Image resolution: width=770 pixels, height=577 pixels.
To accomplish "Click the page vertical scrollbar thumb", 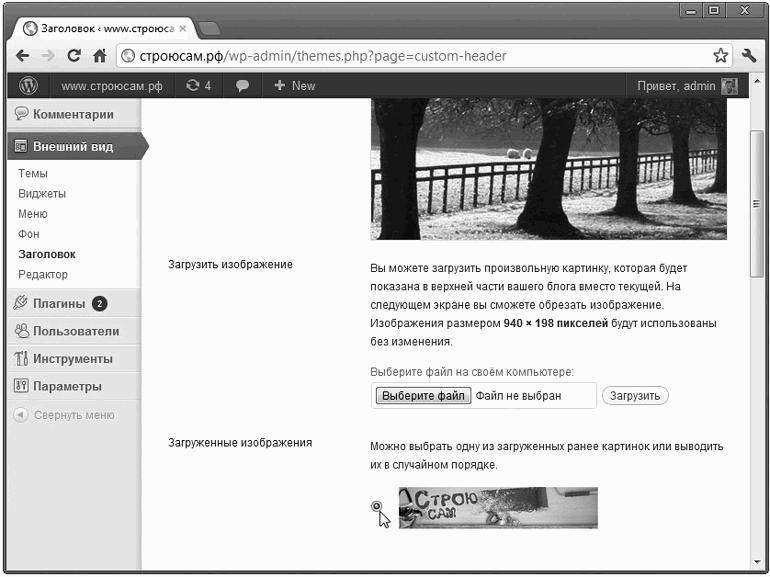I will [x=756, y=204].
